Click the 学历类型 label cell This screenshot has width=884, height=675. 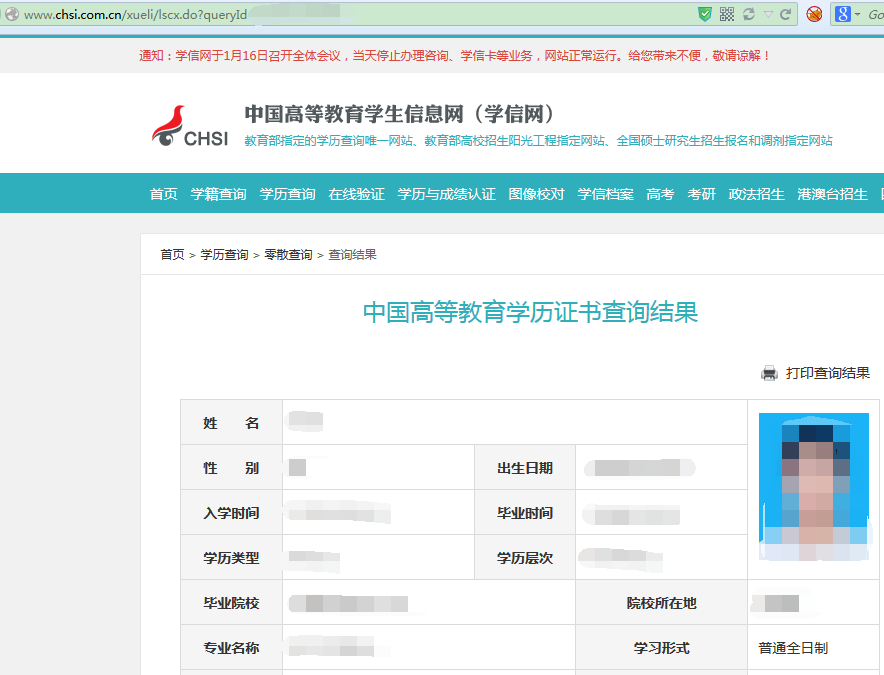click(231, 558)
